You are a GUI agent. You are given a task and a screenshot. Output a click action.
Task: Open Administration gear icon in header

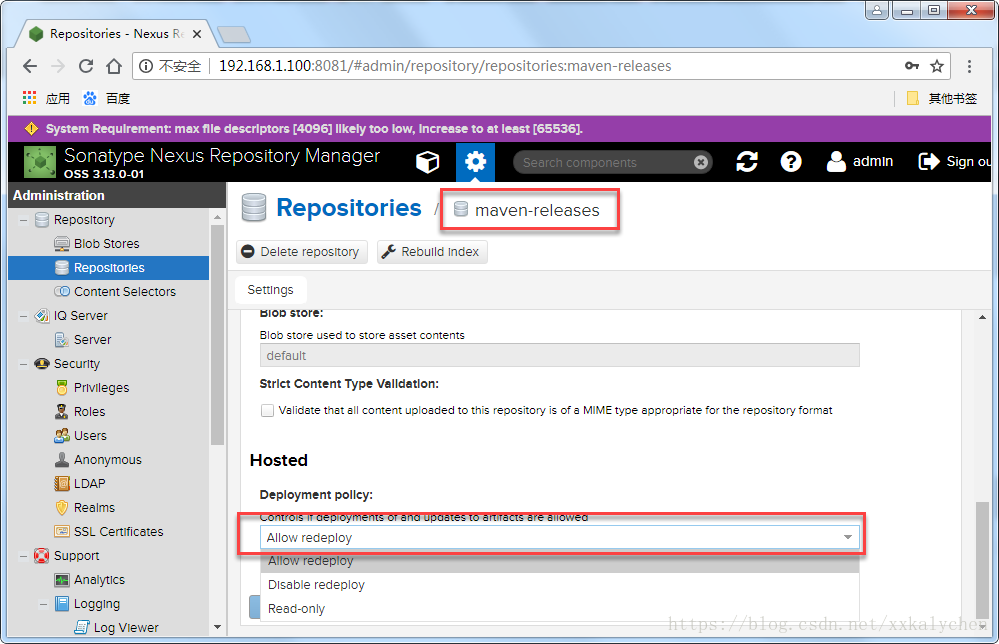(x=475, y=162)
